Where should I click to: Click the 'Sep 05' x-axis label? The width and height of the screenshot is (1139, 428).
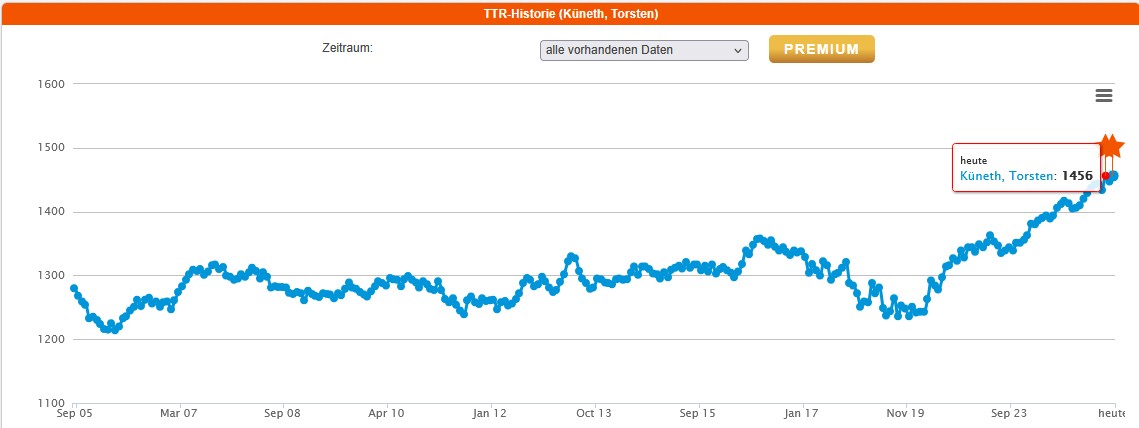click(x=76, y=412)
